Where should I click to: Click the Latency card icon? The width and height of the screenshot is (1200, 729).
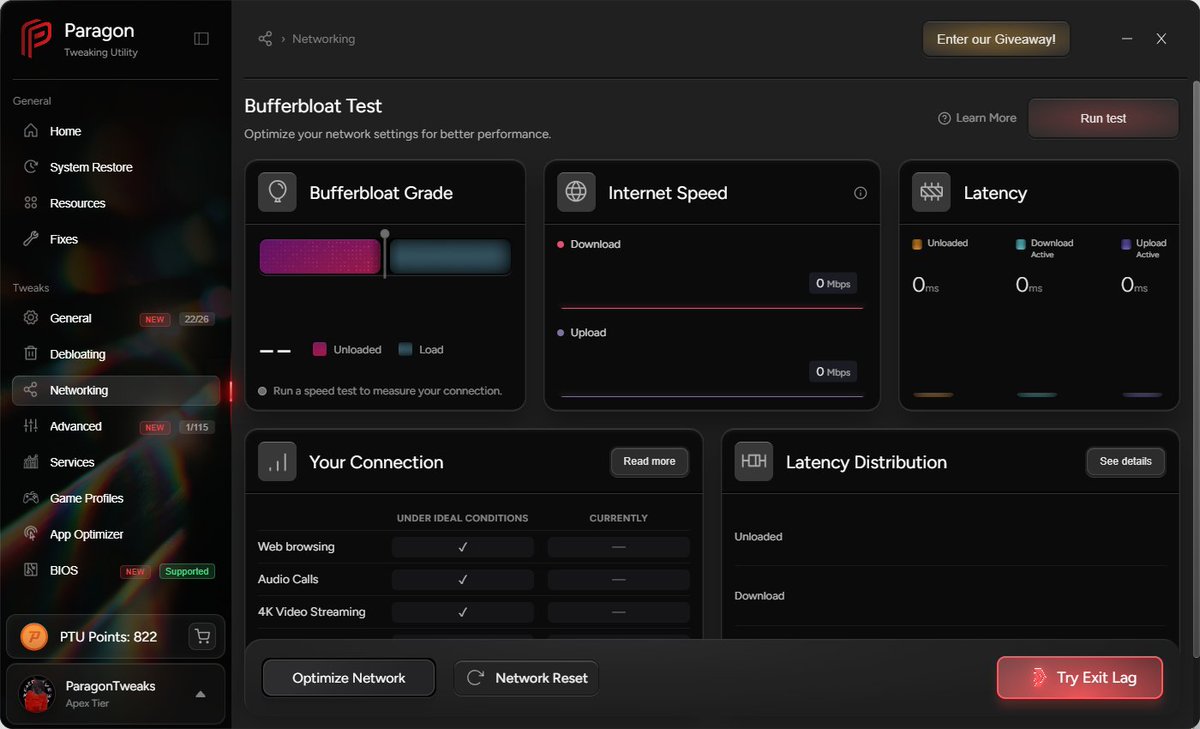[931, 192]
